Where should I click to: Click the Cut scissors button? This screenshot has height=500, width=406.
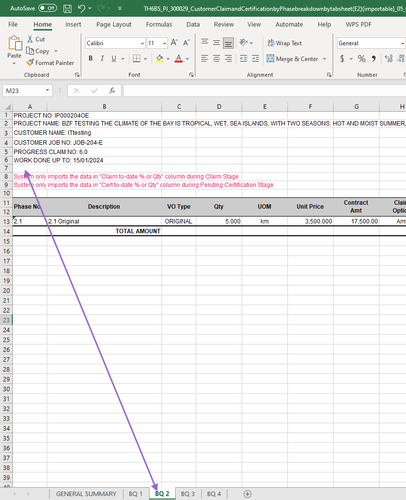[x=36, y=39]
